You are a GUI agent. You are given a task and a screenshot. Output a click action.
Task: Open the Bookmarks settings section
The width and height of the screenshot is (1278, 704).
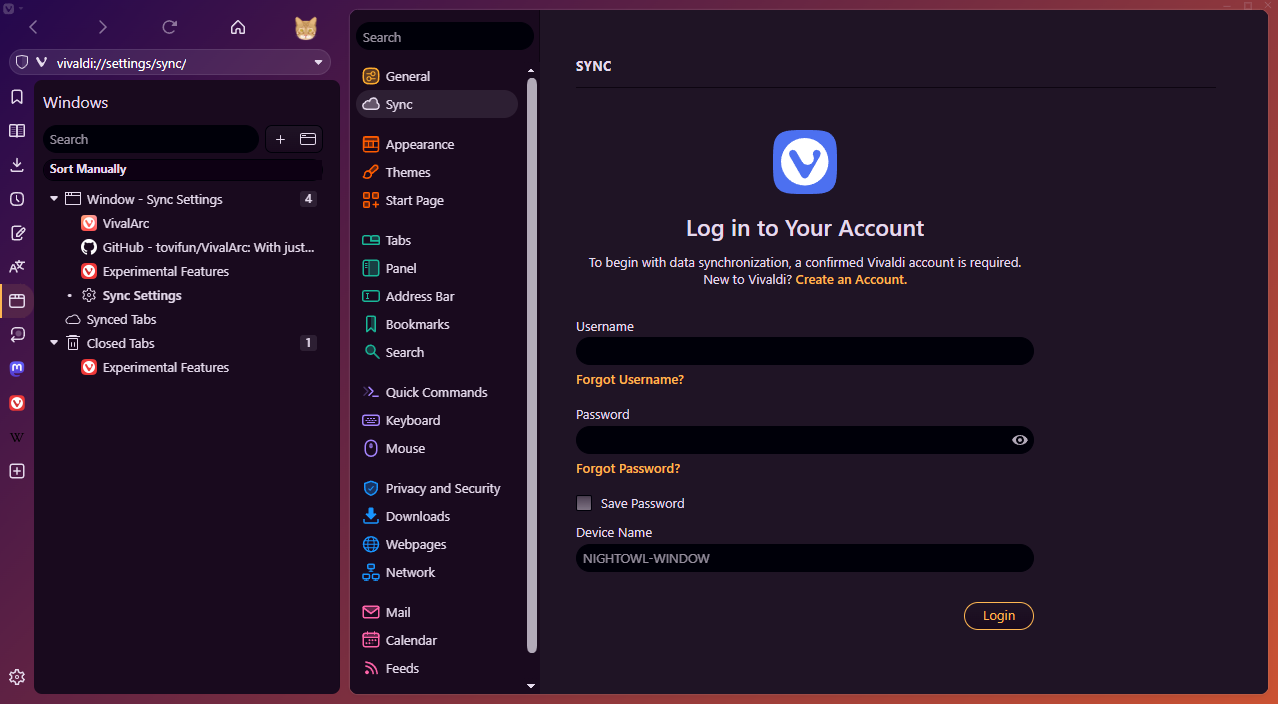click(x=437, y=324)
